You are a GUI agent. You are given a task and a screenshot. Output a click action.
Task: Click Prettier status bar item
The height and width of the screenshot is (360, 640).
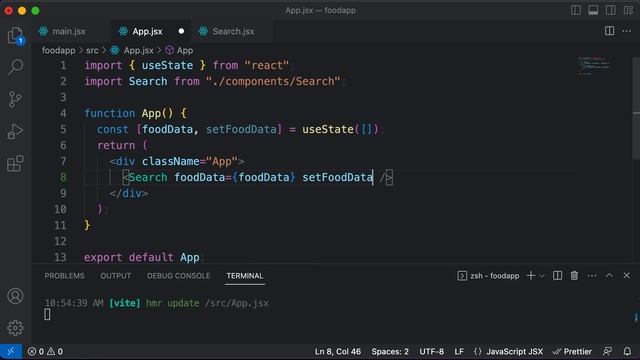[572, 351]
